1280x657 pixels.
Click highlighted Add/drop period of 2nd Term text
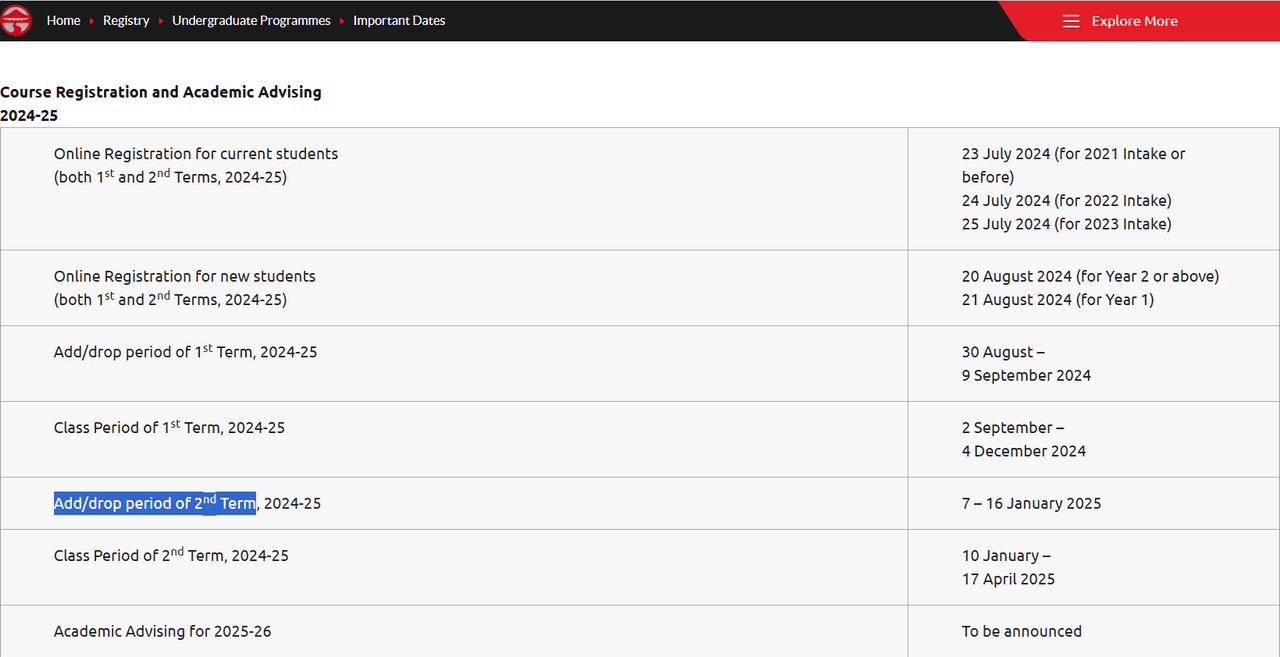tap(155, 503)
